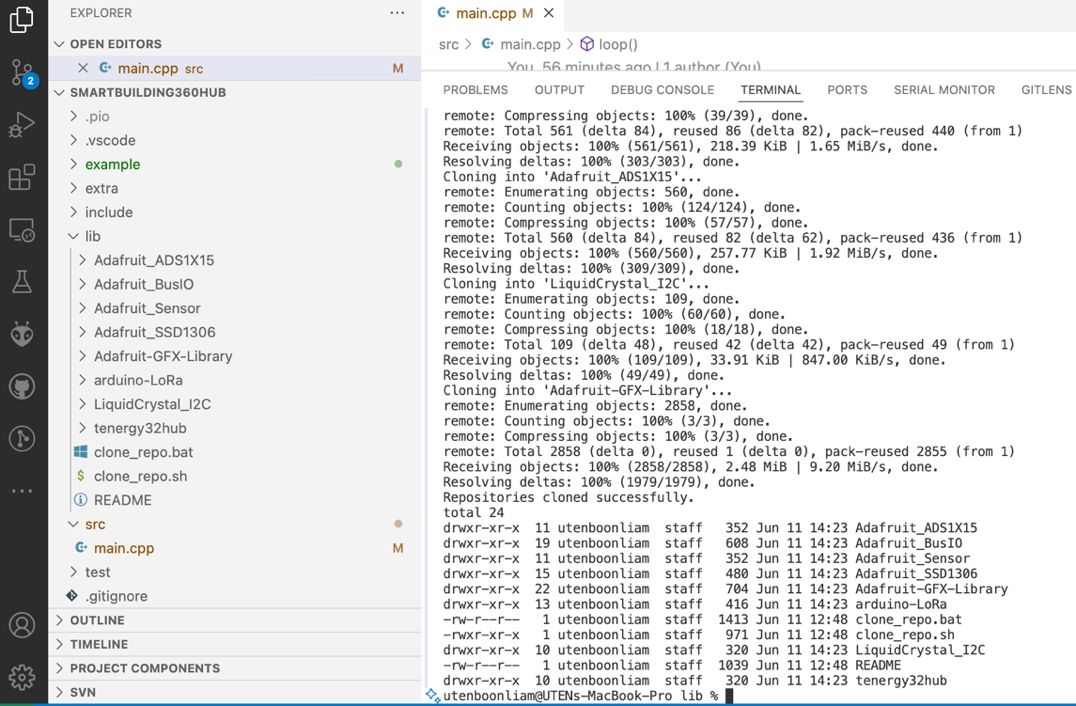The height and width of the screenshot is (706, 1076).
Task: Open the Extensions view
Action: (21, 177)
